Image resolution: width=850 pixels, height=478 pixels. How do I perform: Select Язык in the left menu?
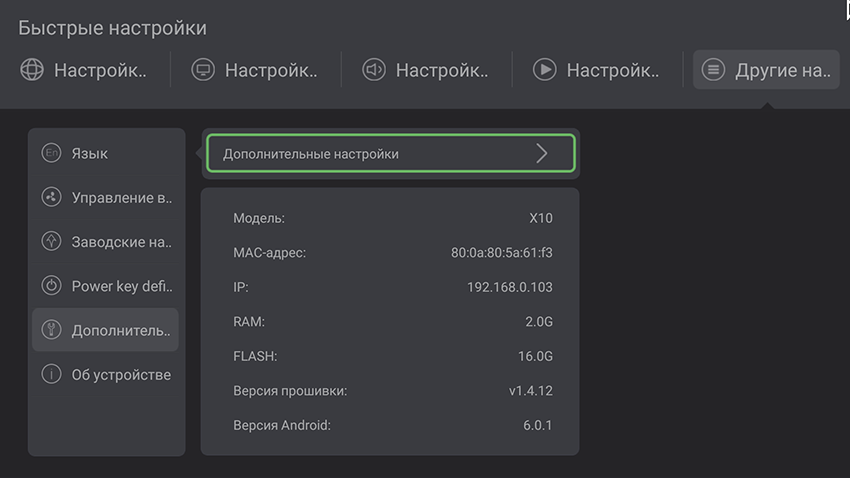(x=90, y=153)
